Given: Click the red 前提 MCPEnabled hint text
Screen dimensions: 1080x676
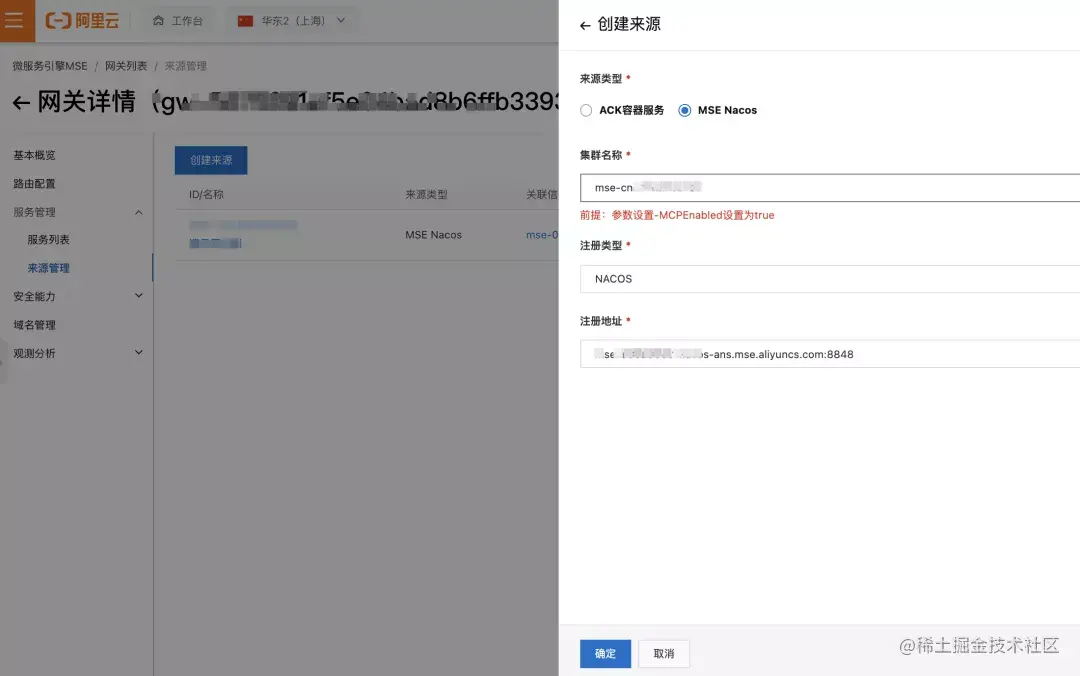Looking at the screenshot, I should click(x=677, y=215).
